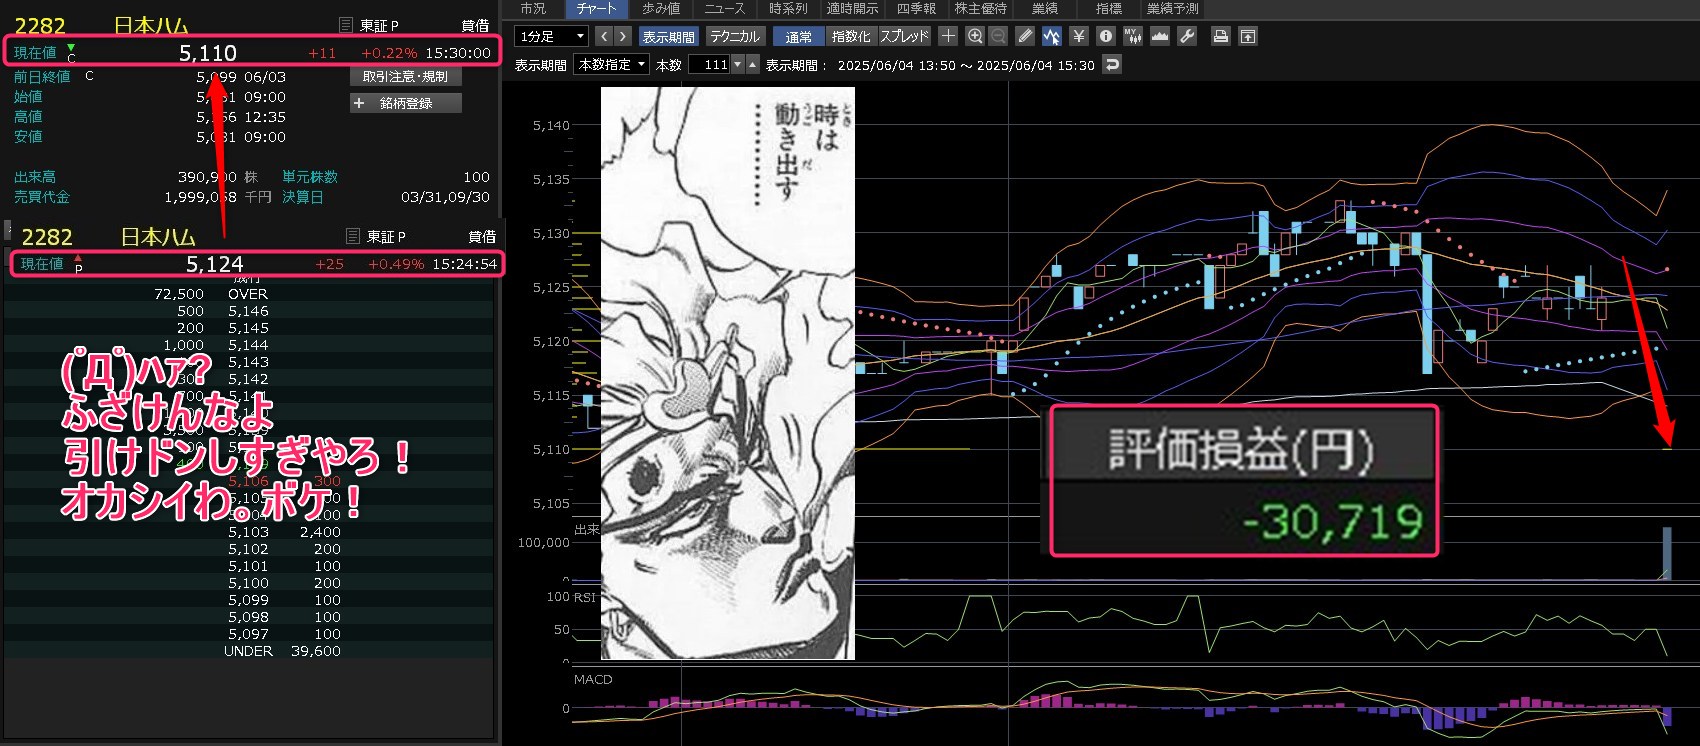Open the 指標 tab
The width and height of the screenshot is (1700, 746).
point(1108,9)
